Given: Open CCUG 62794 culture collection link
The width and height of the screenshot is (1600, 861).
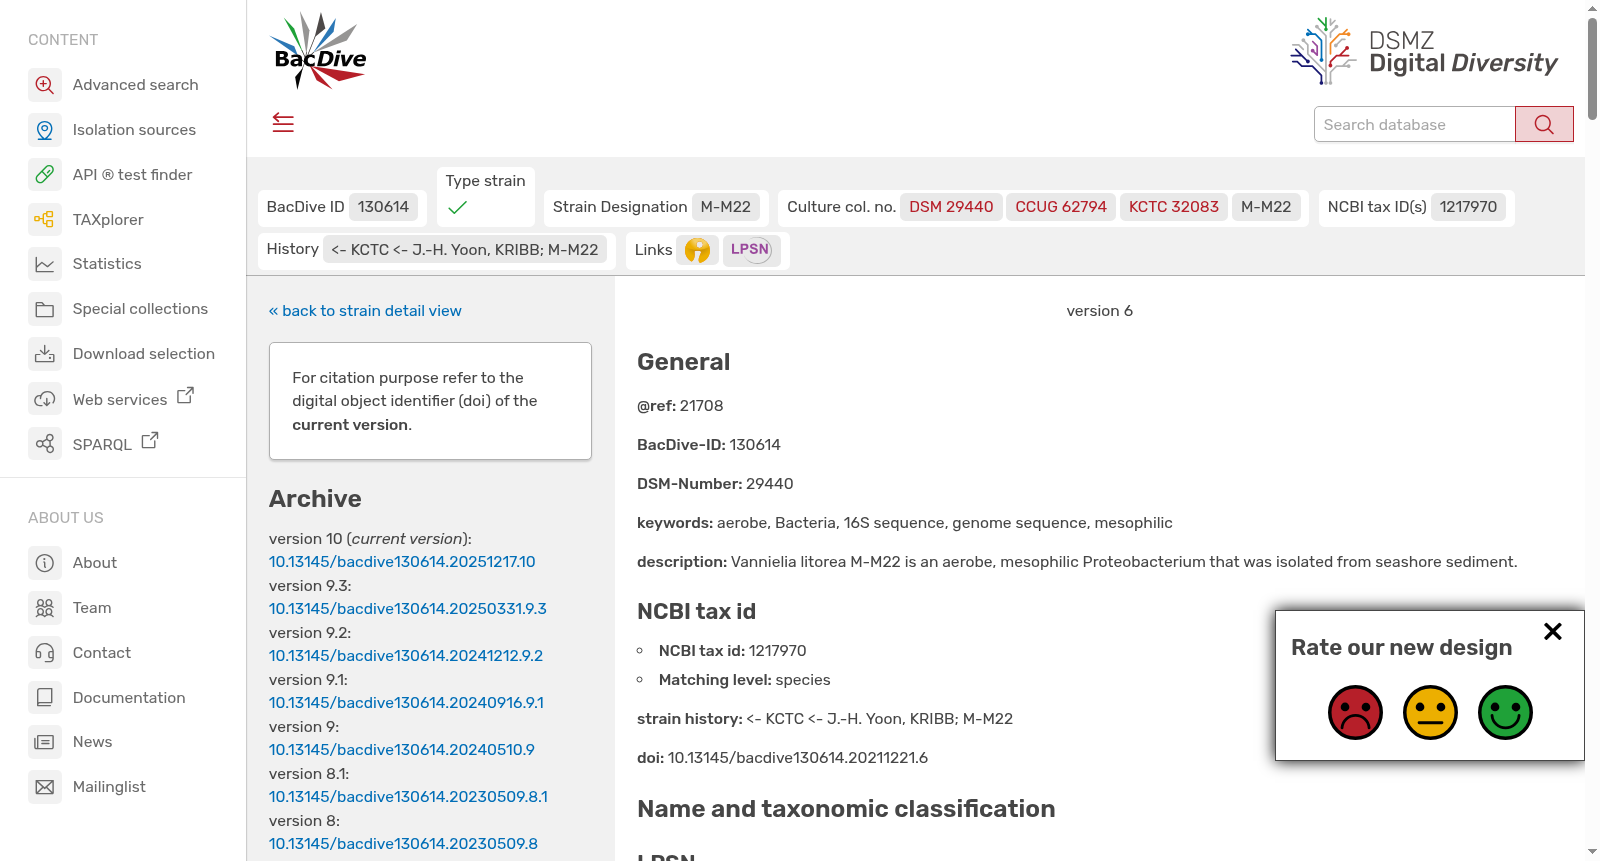Looking at the screenshot, I should [1061, 207].
